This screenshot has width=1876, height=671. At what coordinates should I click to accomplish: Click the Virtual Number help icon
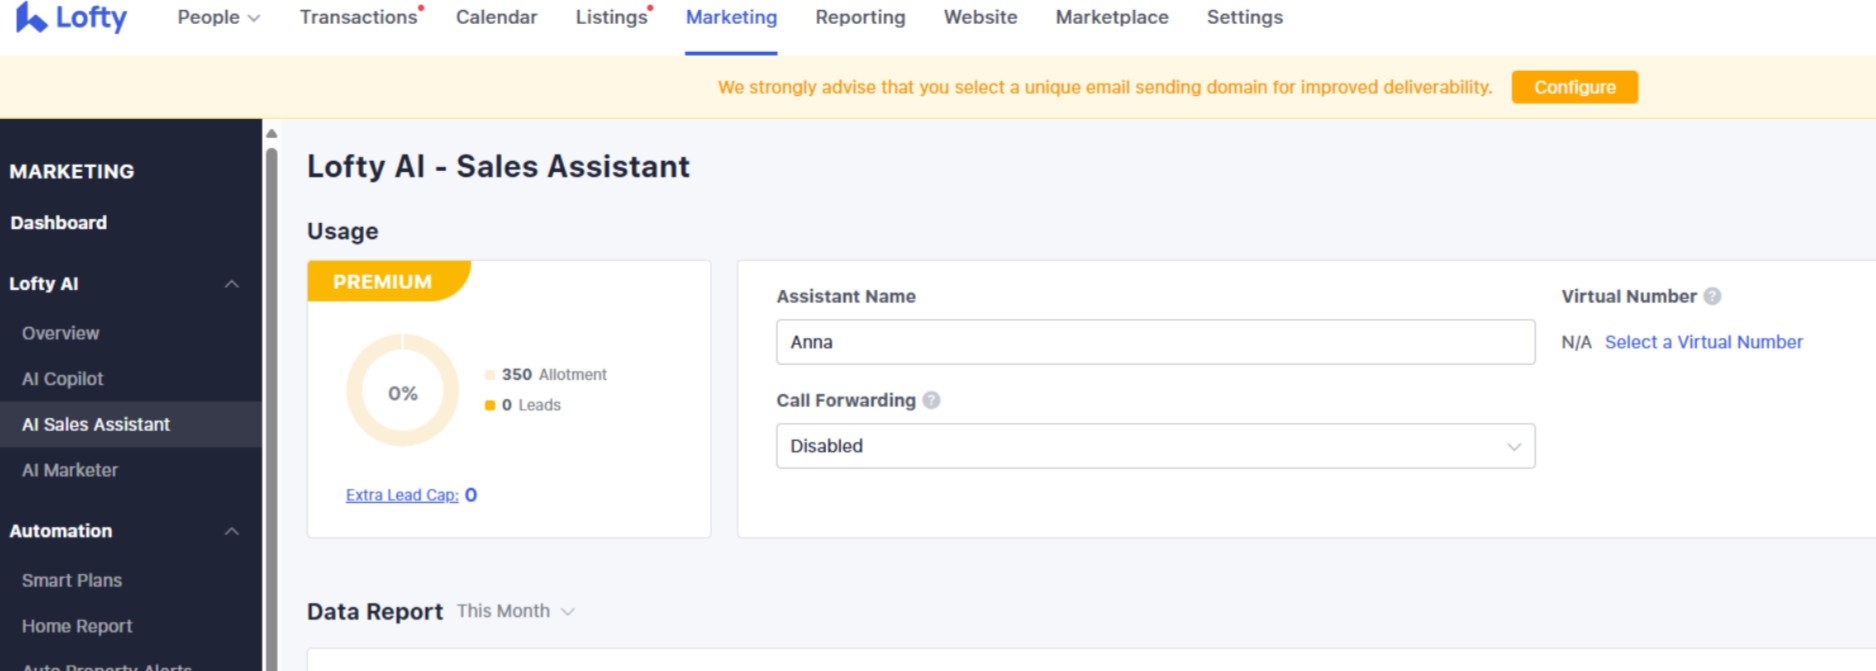click(x=1712, y=296)
